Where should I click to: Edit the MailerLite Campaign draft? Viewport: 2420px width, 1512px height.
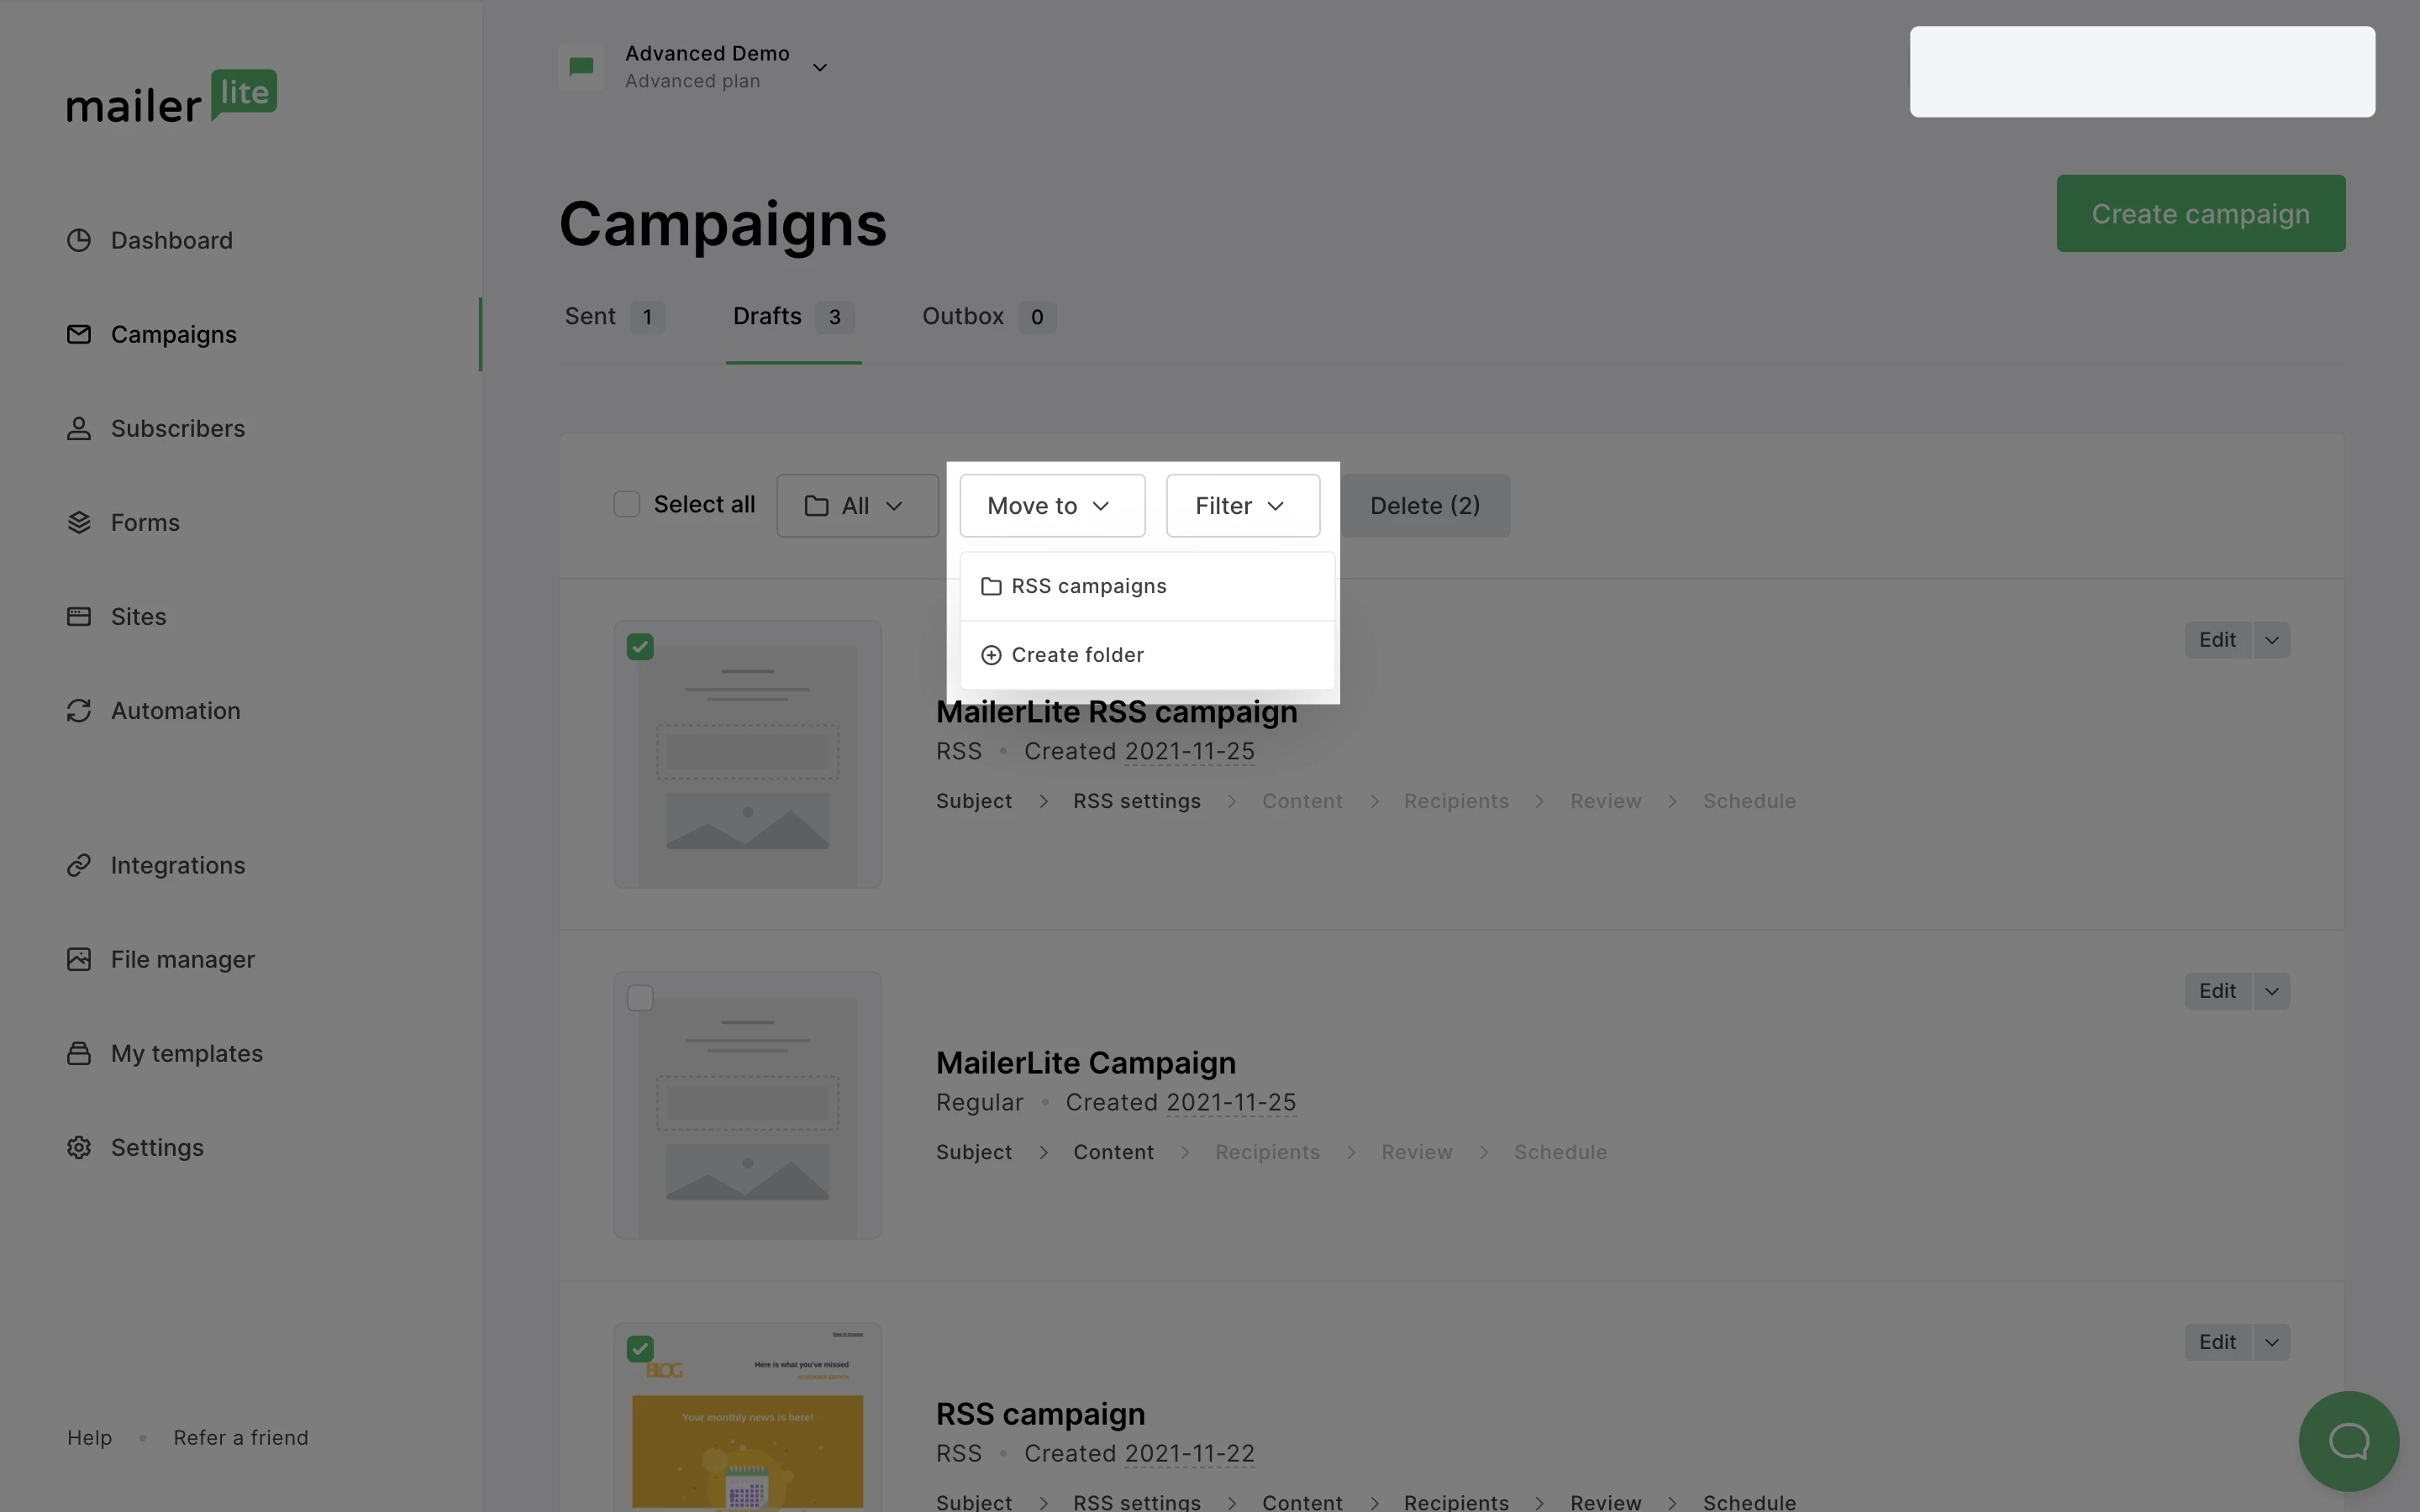coord(2217,991)
